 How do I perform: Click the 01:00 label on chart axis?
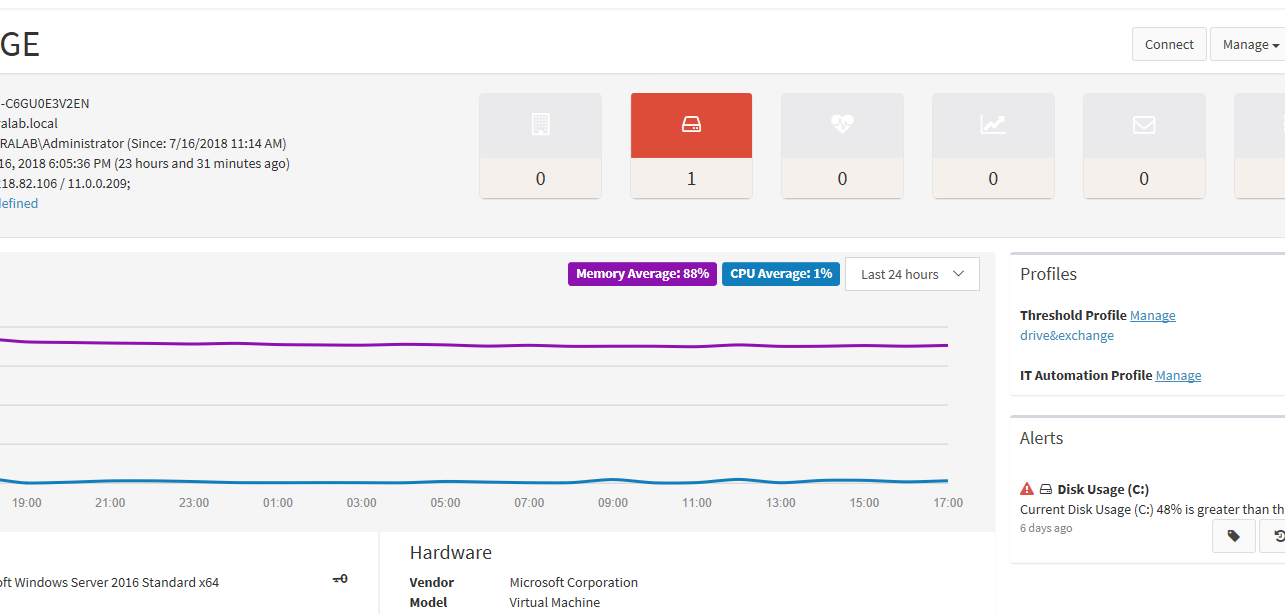[278, 503]
